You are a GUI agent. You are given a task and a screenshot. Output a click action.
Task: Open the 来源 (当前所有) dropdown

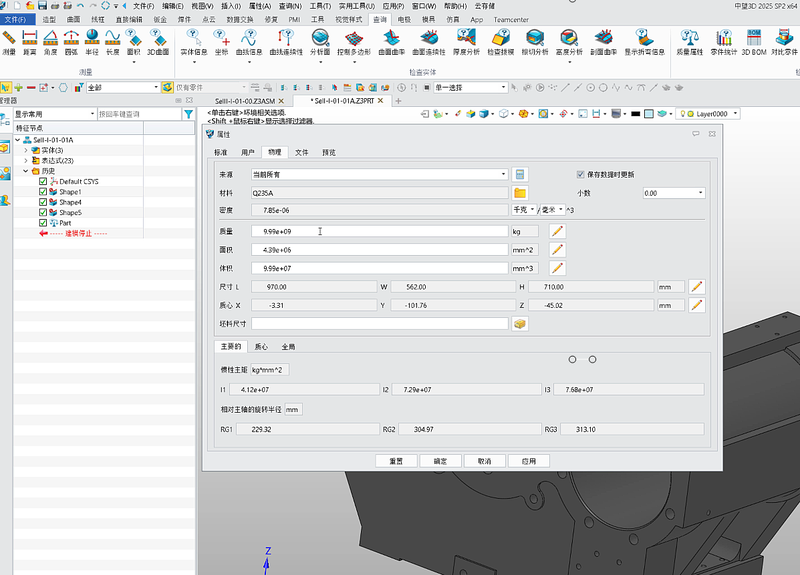503,174
